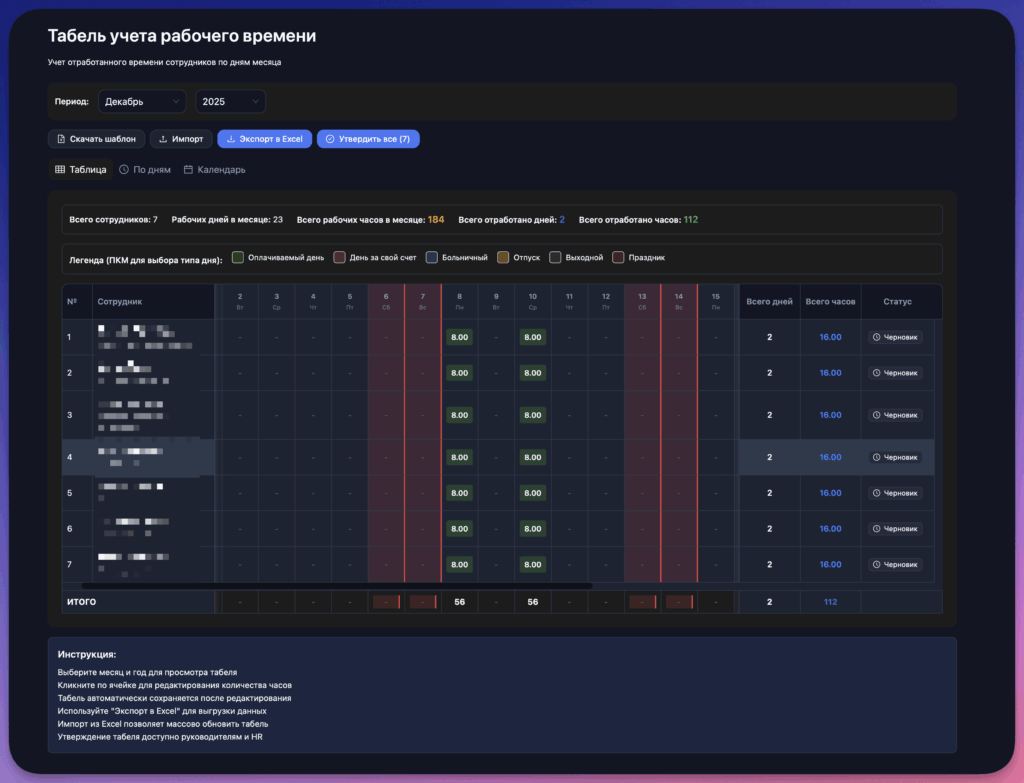This screenshot has width=1024, height=783.
Task: Click the document icon on Скачать шаблон
Action: coord(61,139)
